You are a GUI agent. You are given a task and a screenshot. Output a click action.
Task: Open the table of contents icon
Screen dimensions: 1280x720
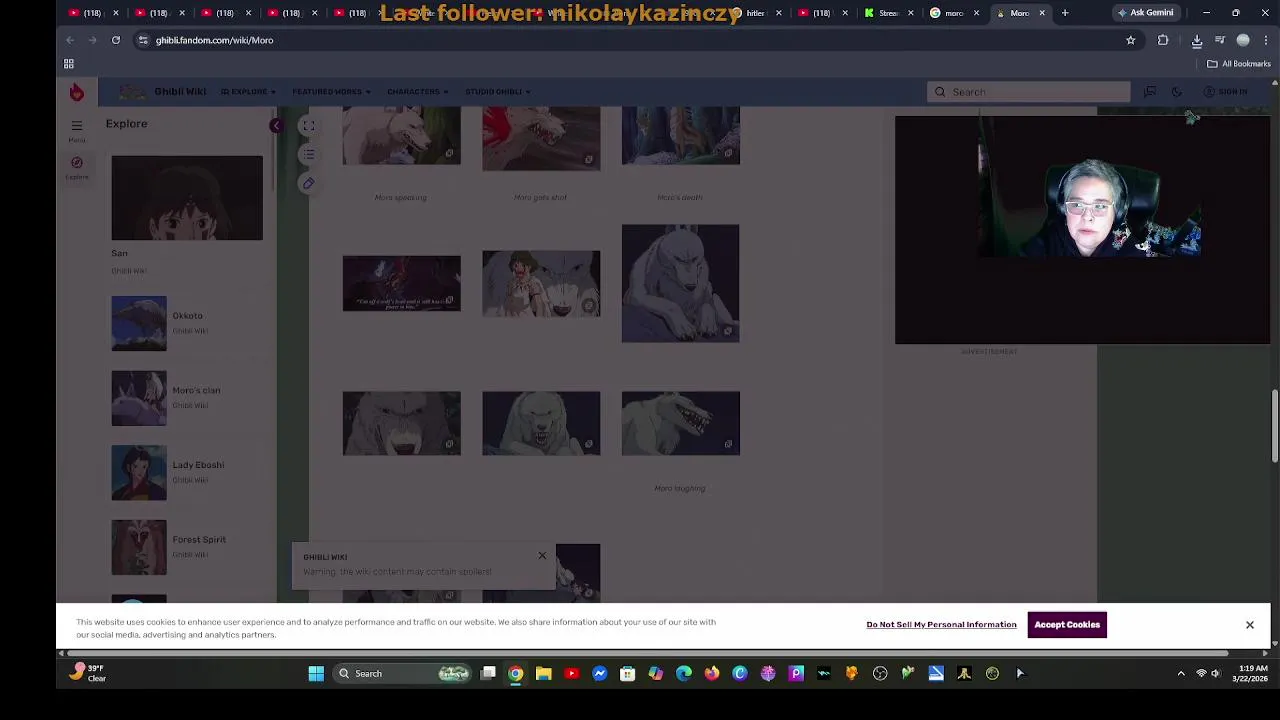309,154
